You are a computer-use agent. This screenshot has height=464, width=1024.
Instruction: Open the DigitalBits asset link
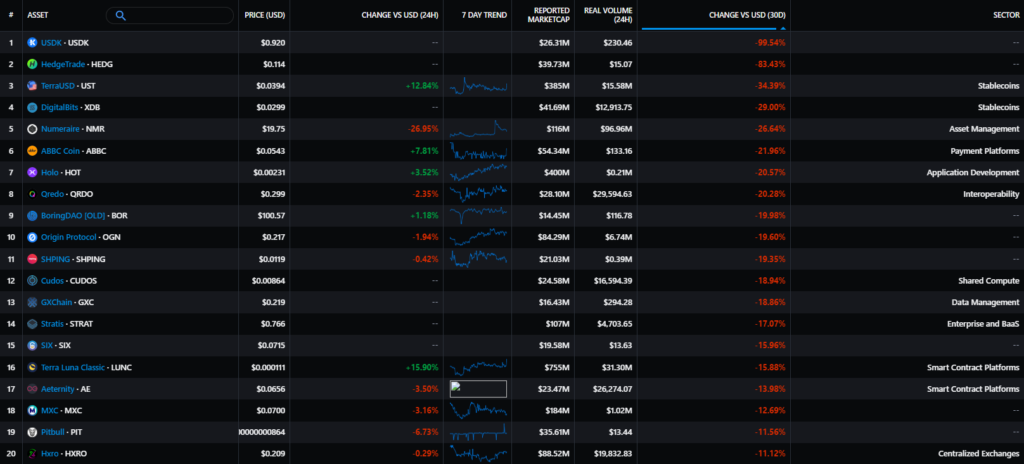(60, 107)
